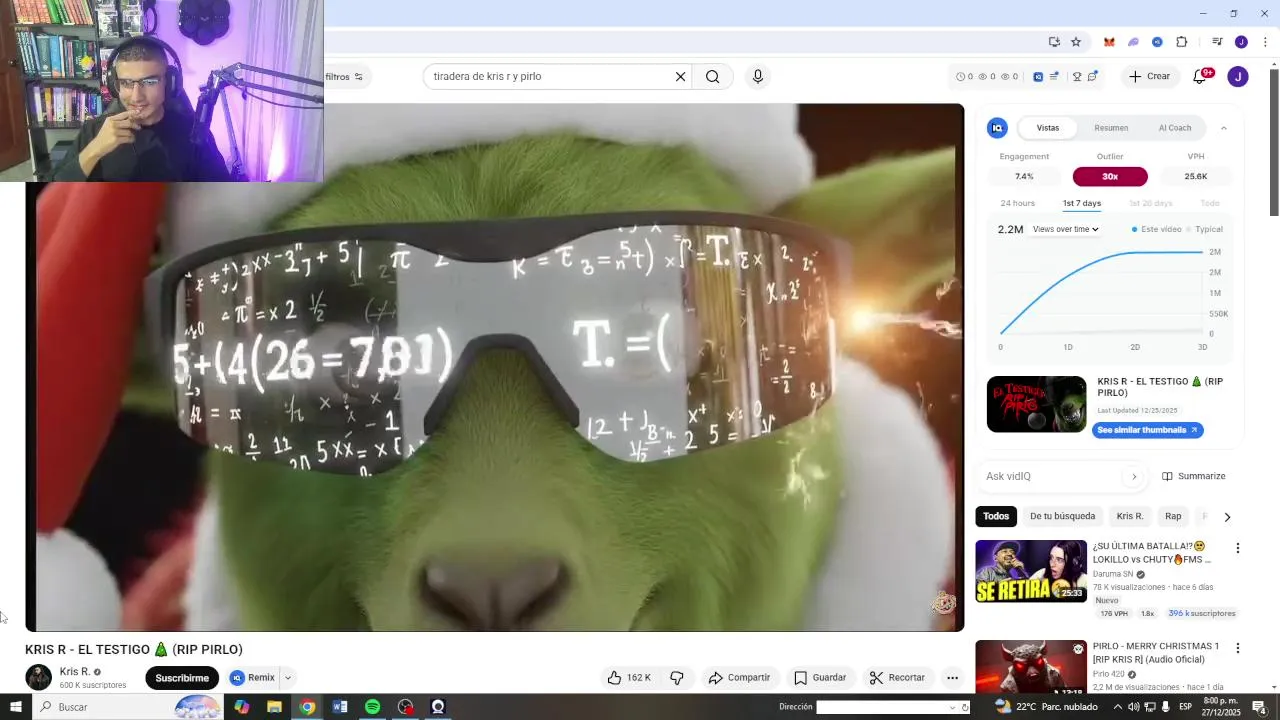Open Spotify from the taskbar
The width and height of the screenshot is (1280, 720).
pyautogui.click(x=372, y=707)
